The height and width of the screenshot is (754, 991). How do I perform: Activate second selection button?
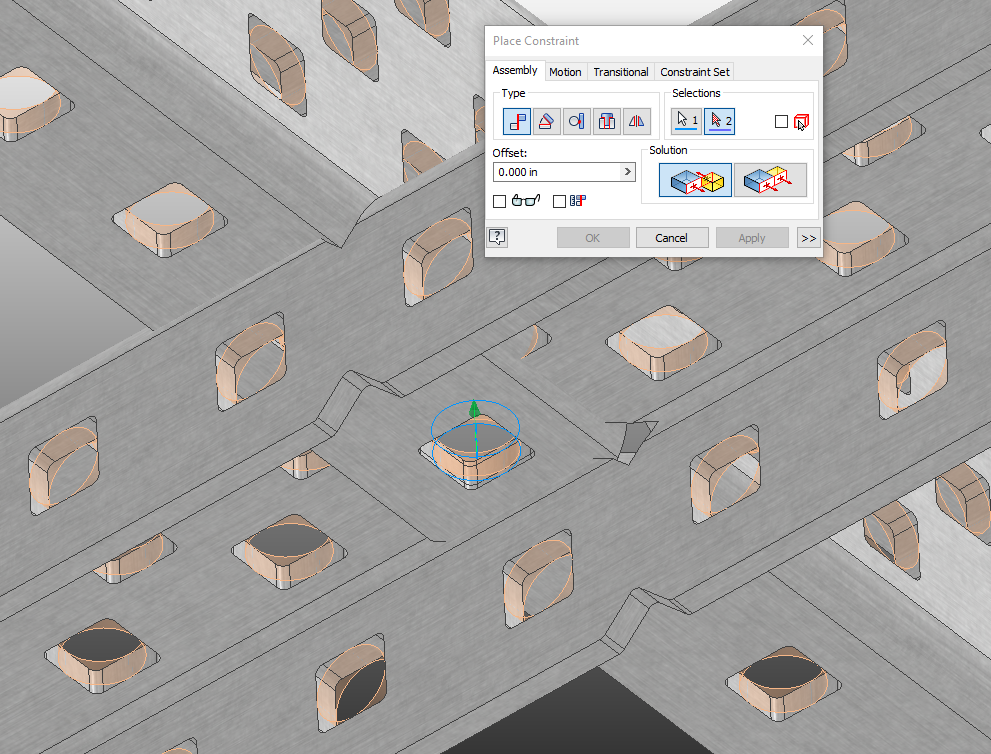click(719, 121)
